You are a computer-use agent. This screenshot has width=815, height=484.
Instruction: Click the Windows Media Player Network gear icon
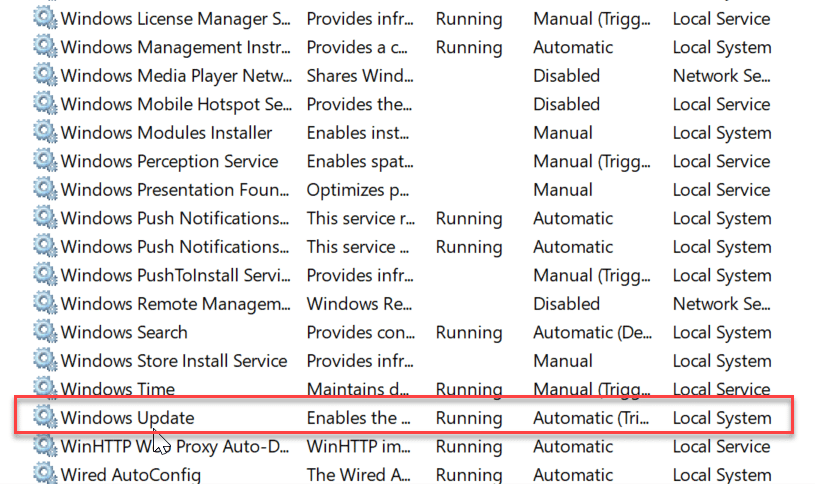pyautogui.click(x=45, y=76)
